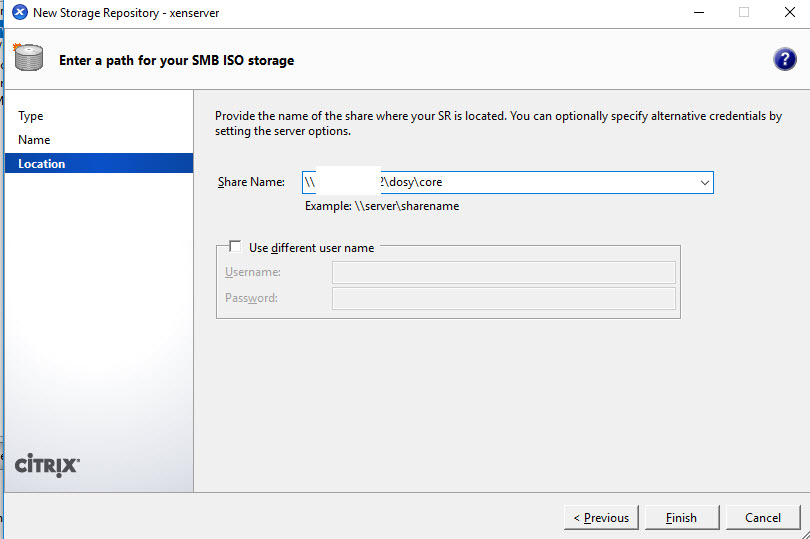
Task: Expand the Share Name dropdown arrow
Action: [704, 183]
